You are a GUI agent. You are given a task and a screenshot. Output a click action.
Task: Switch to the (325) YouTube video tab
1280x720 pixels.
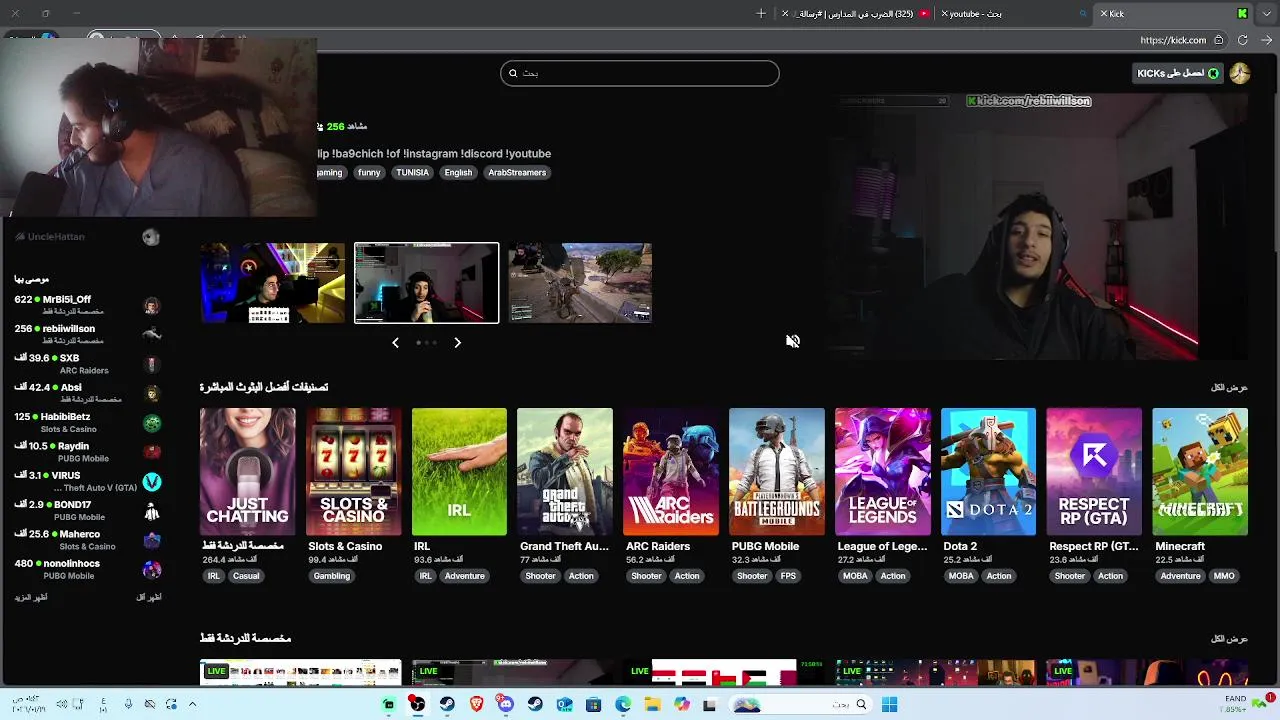click(857, 14)
